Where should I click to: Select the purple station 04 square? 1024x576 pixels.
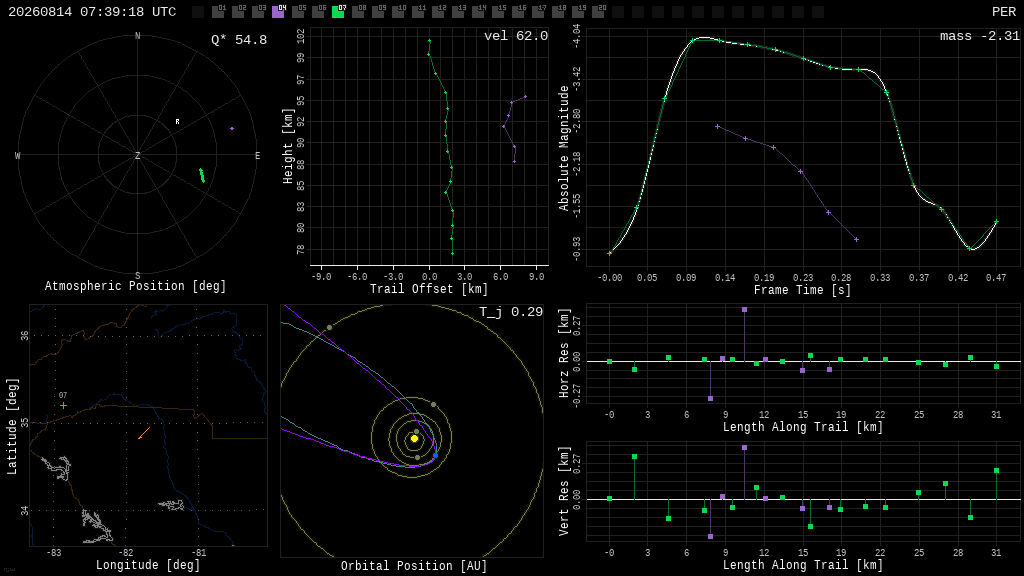pyautogui.click(x=278, y=12)
